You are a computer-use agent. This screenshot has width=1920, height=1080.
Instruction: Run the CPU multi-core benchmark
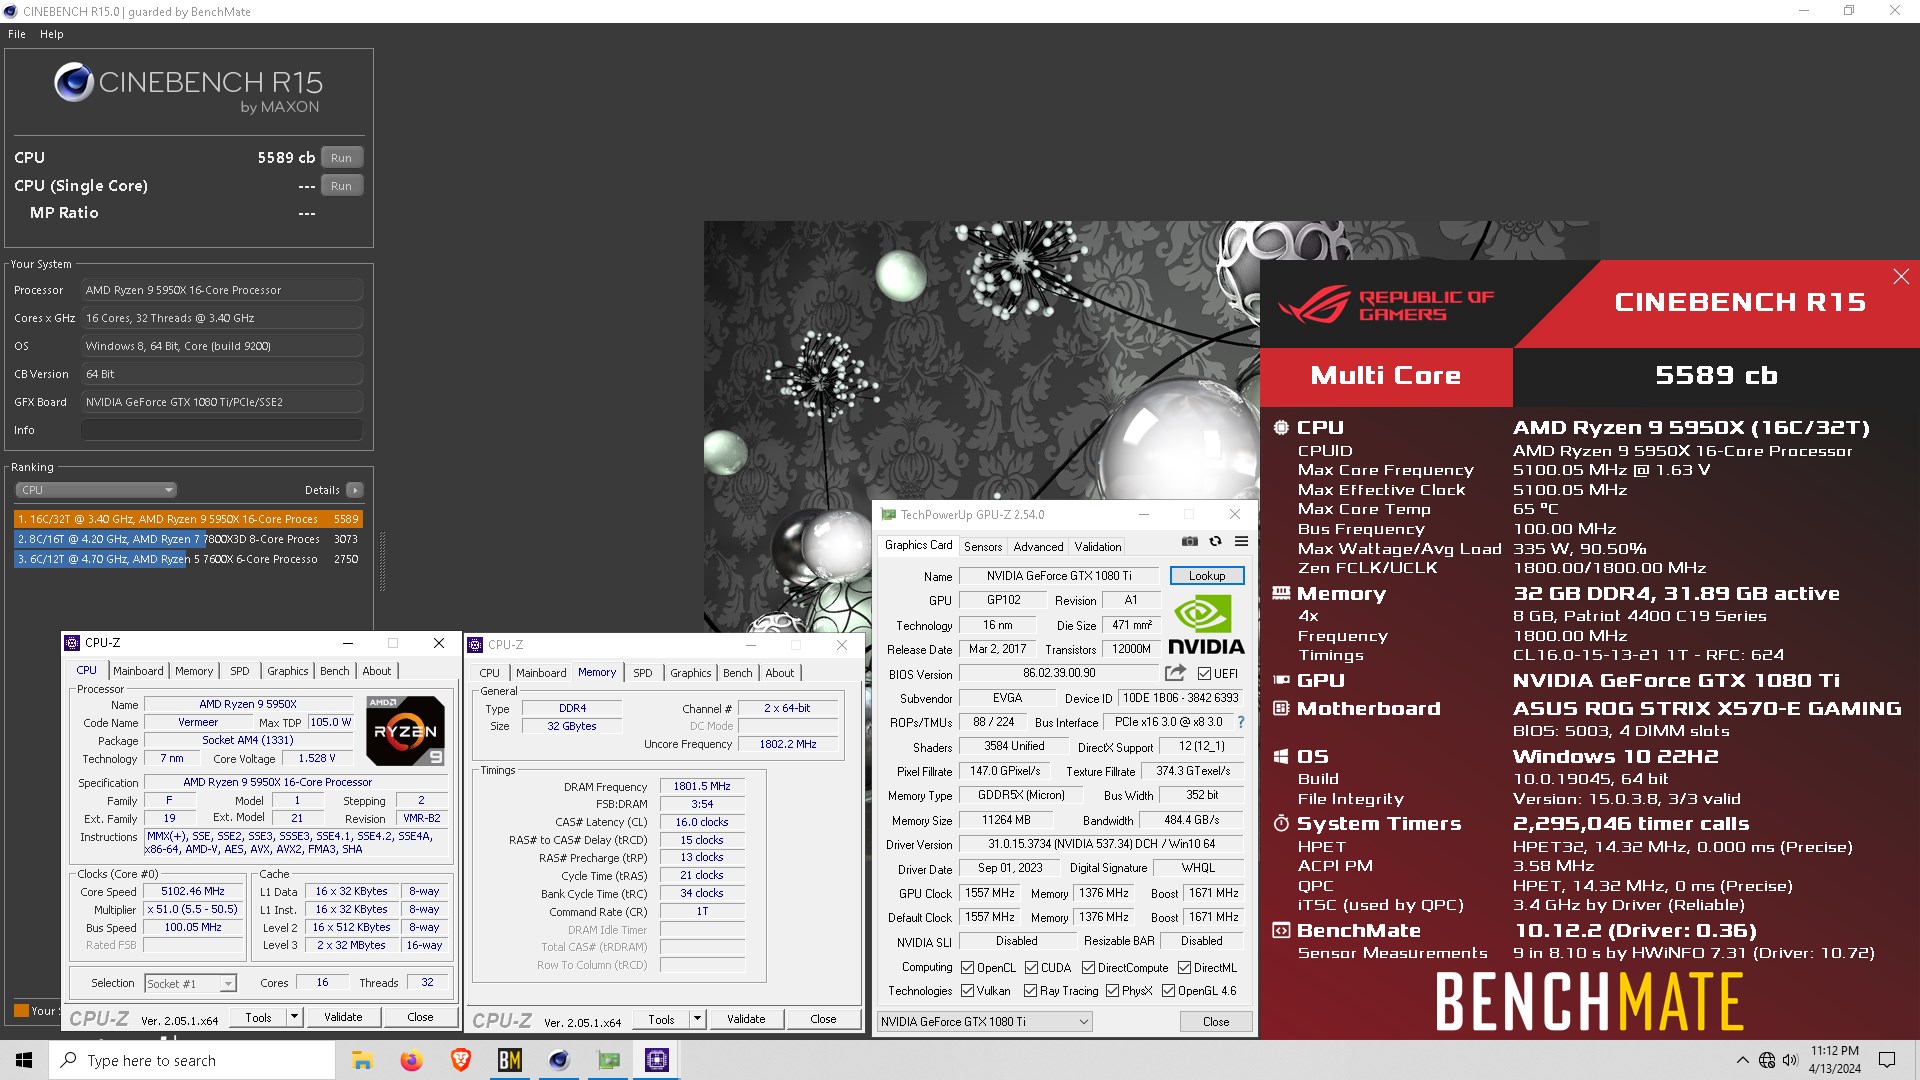pyautogui.click(x=342, y=158)
